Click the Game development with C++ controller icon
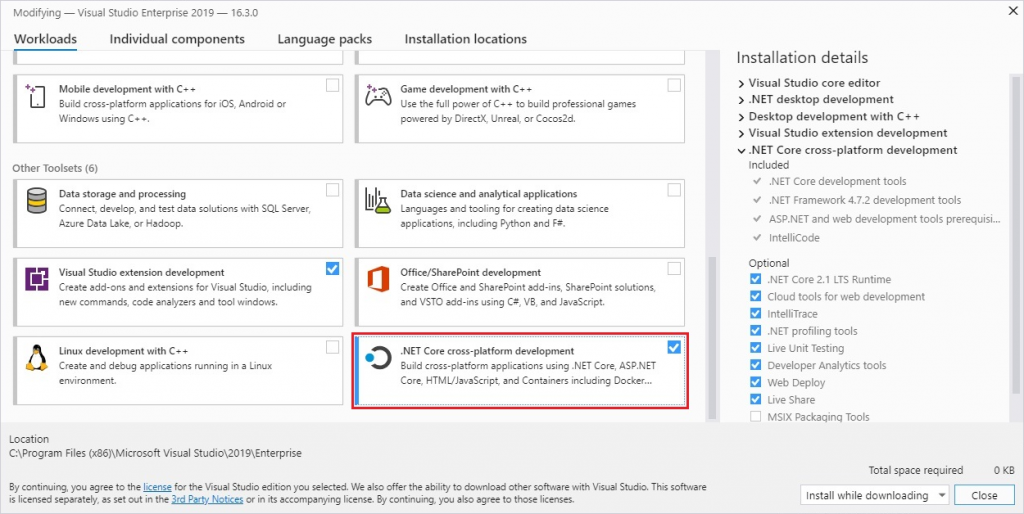 point(377,95)
